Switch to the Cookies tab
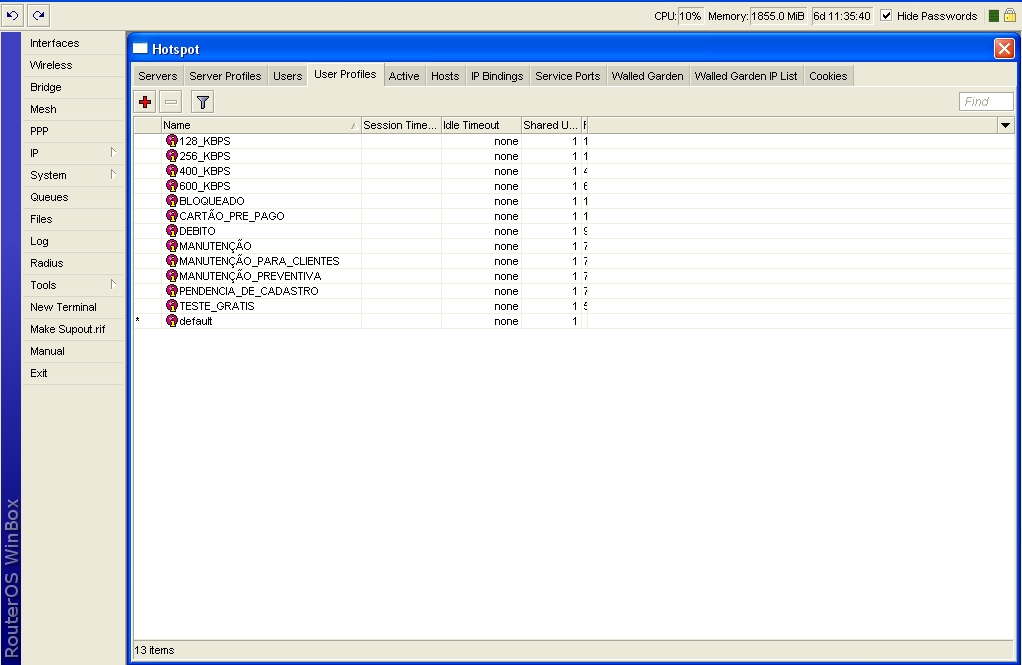Viewport: 1022px width, 665px height. point(828,76)
